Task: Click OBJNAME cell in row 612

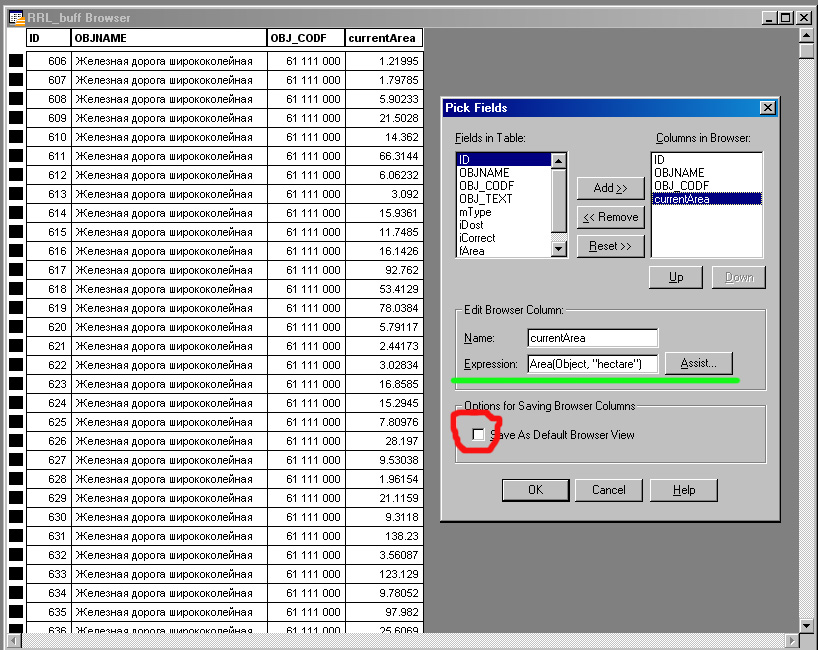Action: click(x=169, y=175)
